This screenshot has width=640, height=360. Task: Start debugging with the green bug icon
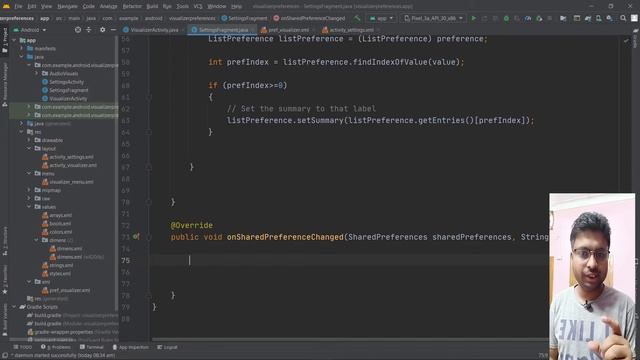pyautogui.click(x=506, y=18)
